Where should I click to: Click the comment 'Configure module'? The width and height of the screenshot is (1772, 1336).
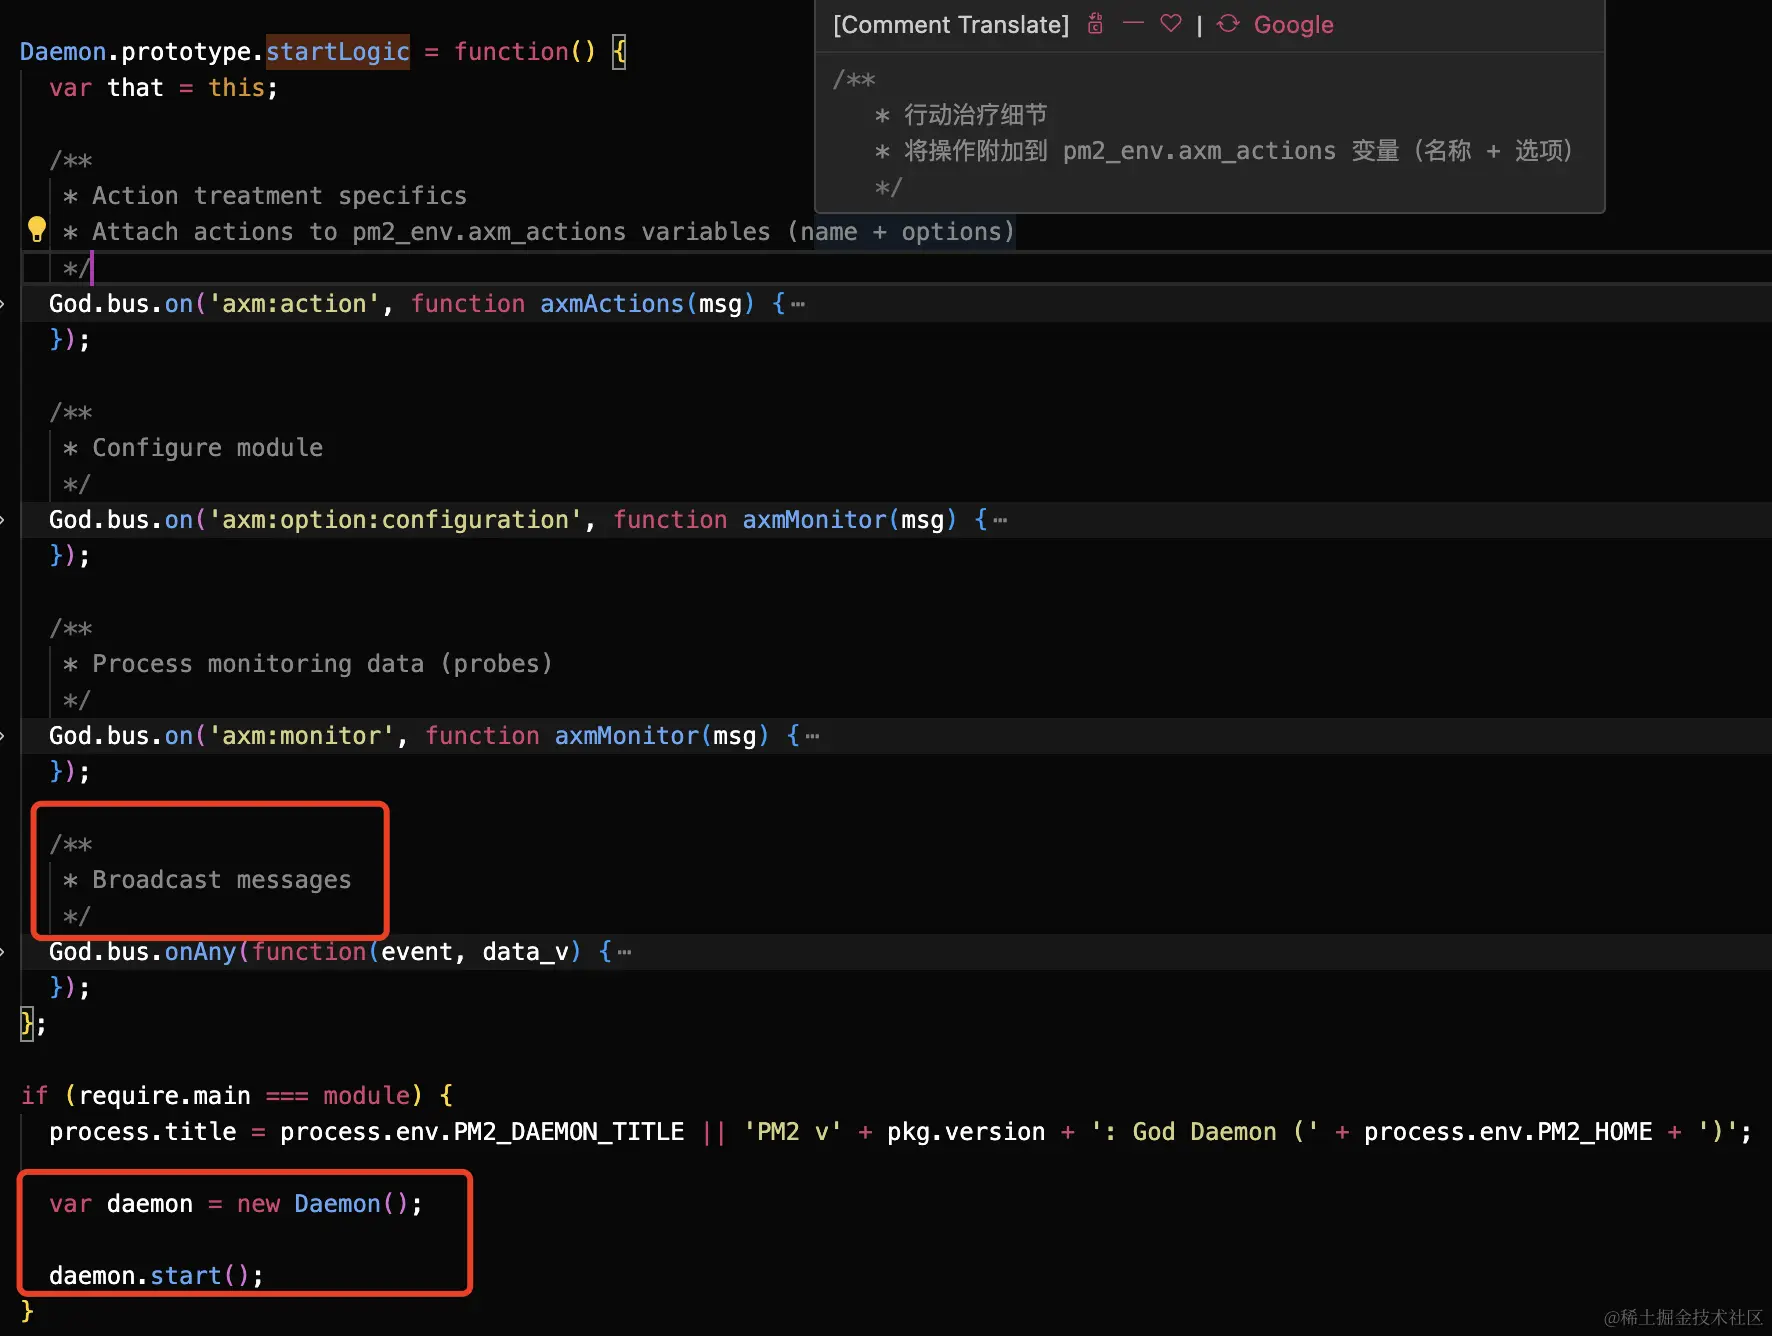[x=208, y=448]
